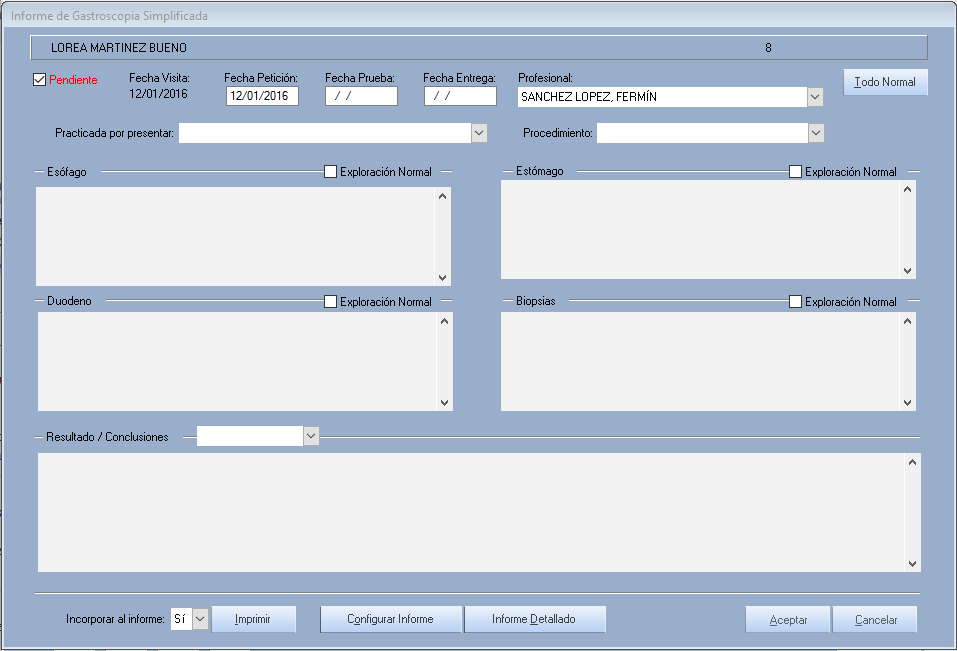The width and height of the screenshot is (957, 651).
Task: Open Incorporar al informe dropdown
Action: (x=200, y=619)
